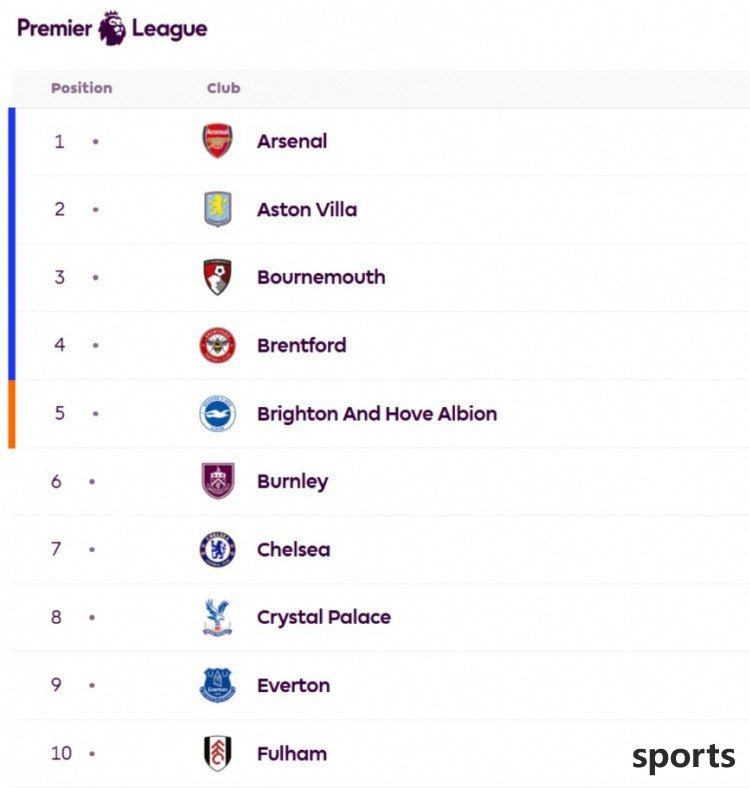Click the position number 10
750x788 pixels.
[x=61, y=753]
